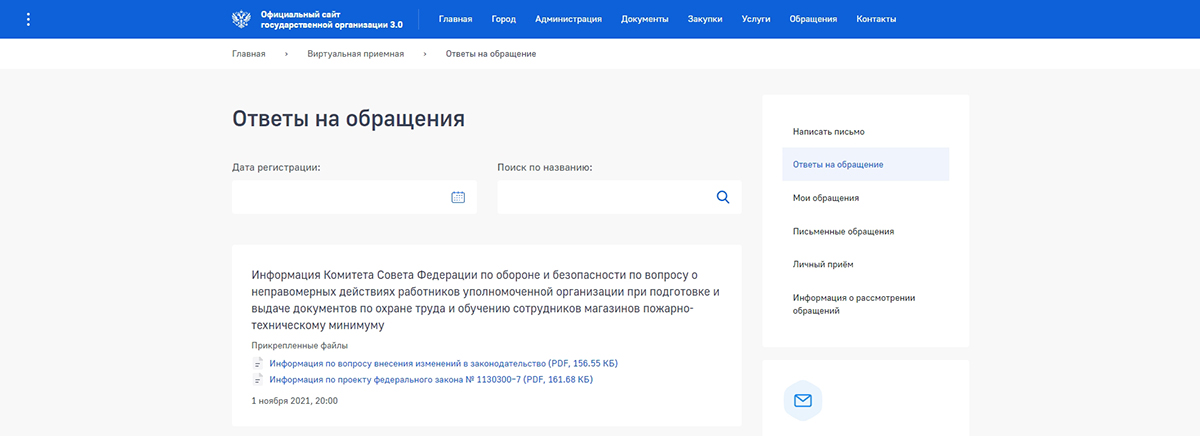This screenshot has height=436, width=1200.
Task: Click the envelope icon in the side card
Action: [x=802, y=401]
